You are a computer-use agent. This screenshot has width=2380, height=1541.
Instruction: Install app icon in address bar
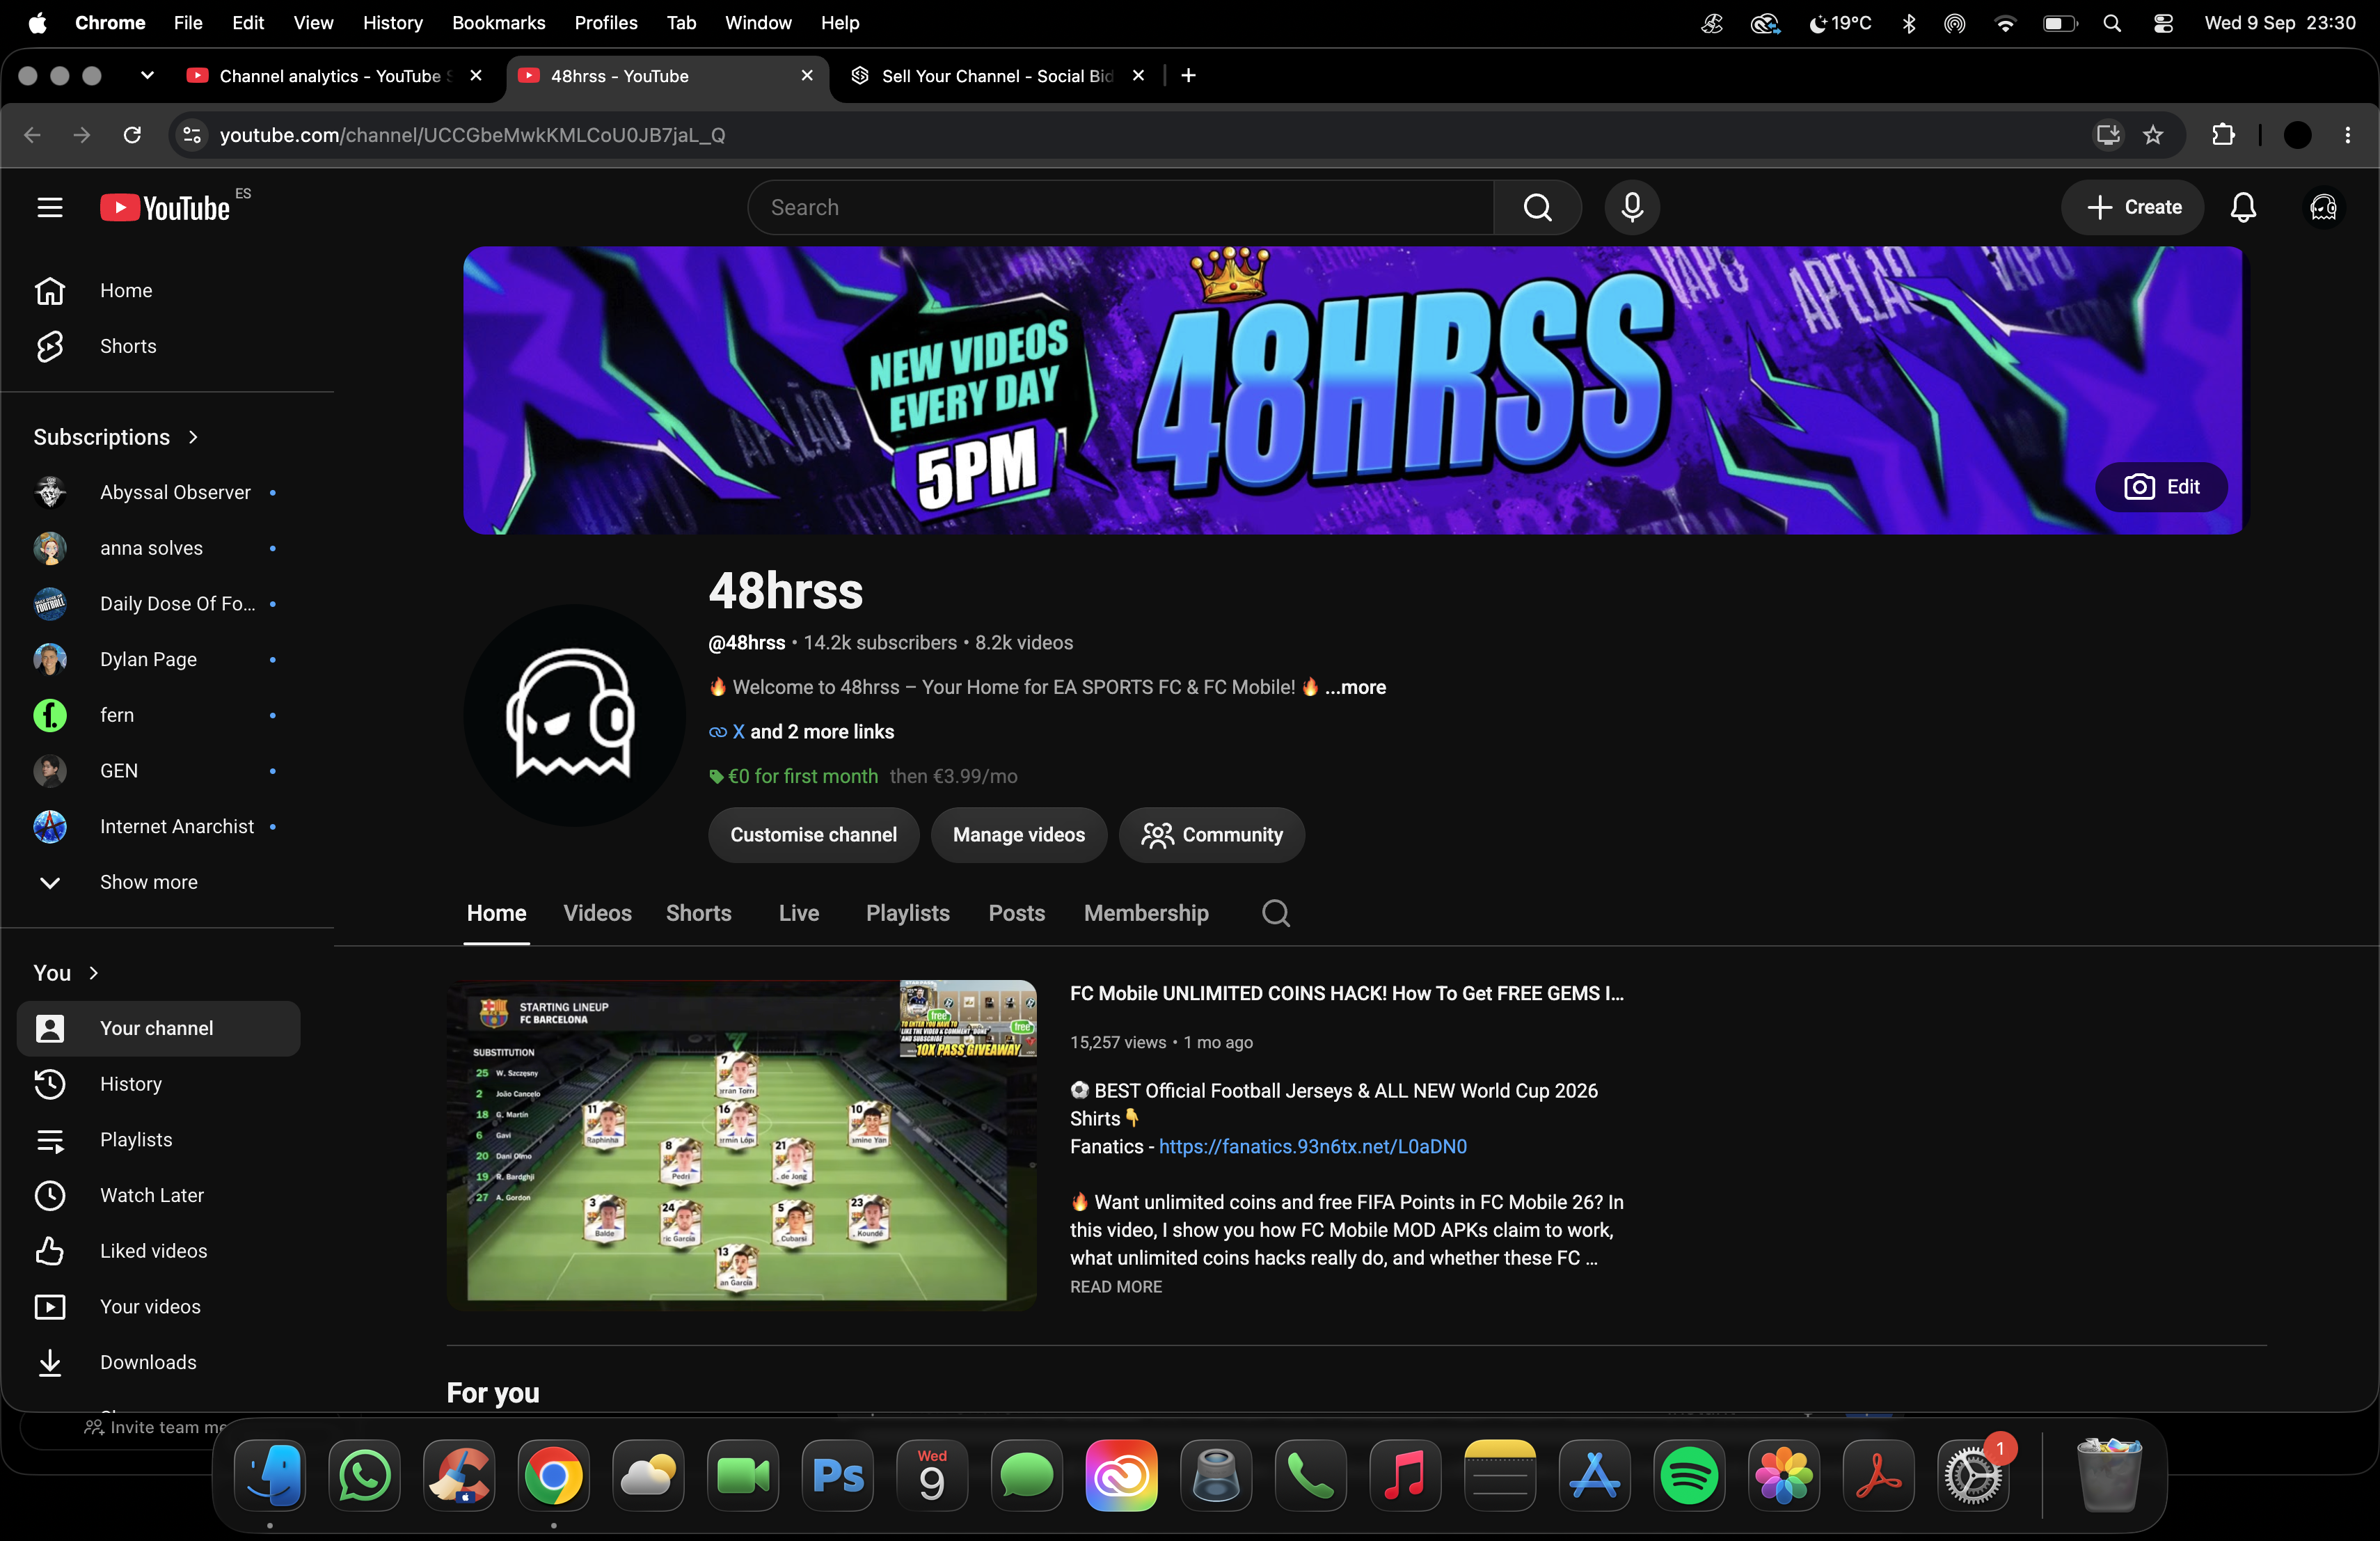(x=2108, y=135)
